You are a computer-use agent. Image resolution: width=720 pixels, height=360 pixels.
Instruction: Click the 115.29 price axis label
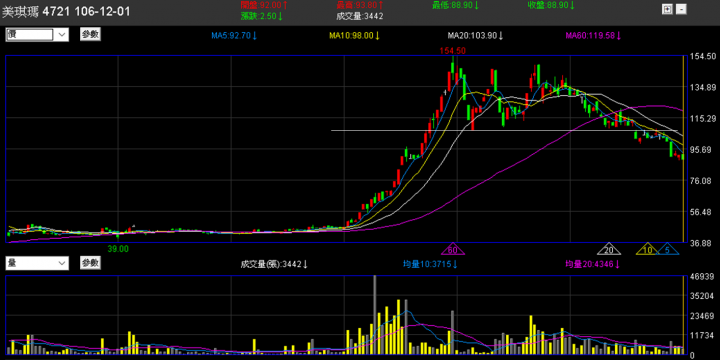pos(703,119)
